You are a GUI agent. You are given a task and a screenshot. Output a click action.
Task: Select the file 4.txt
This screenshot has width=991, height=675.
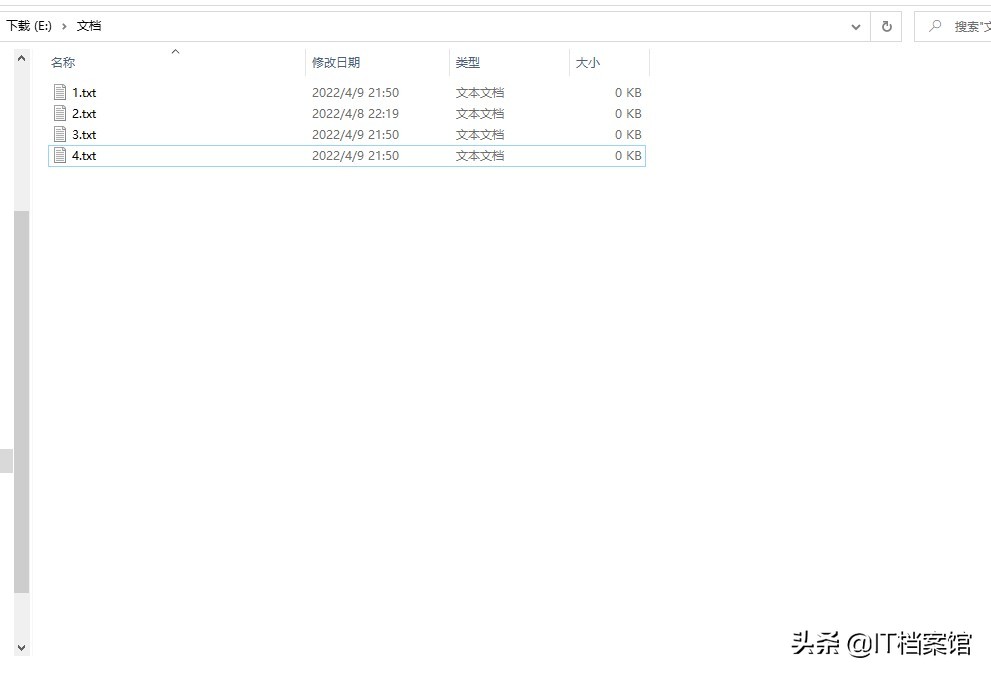(85, 155)
